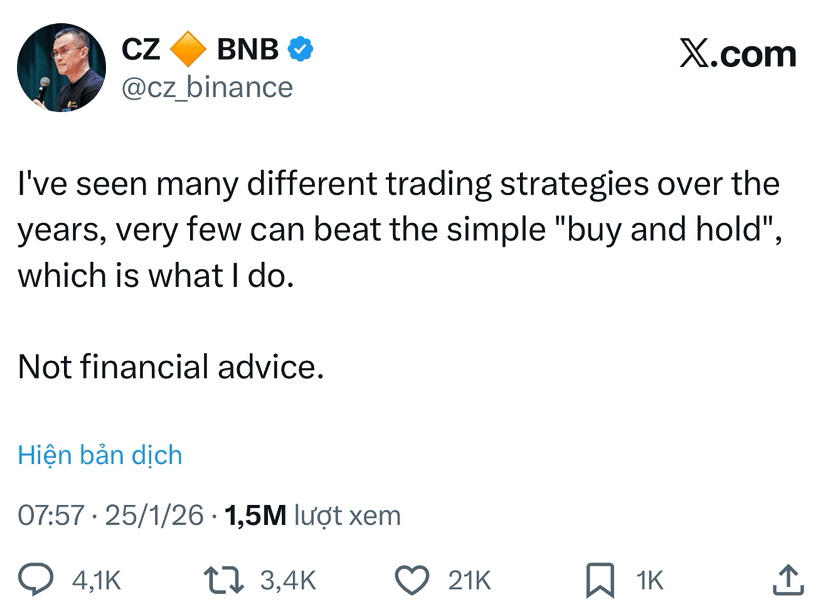Click the reply speech bubble icon
828x610 pixels.
coord(37,579)
